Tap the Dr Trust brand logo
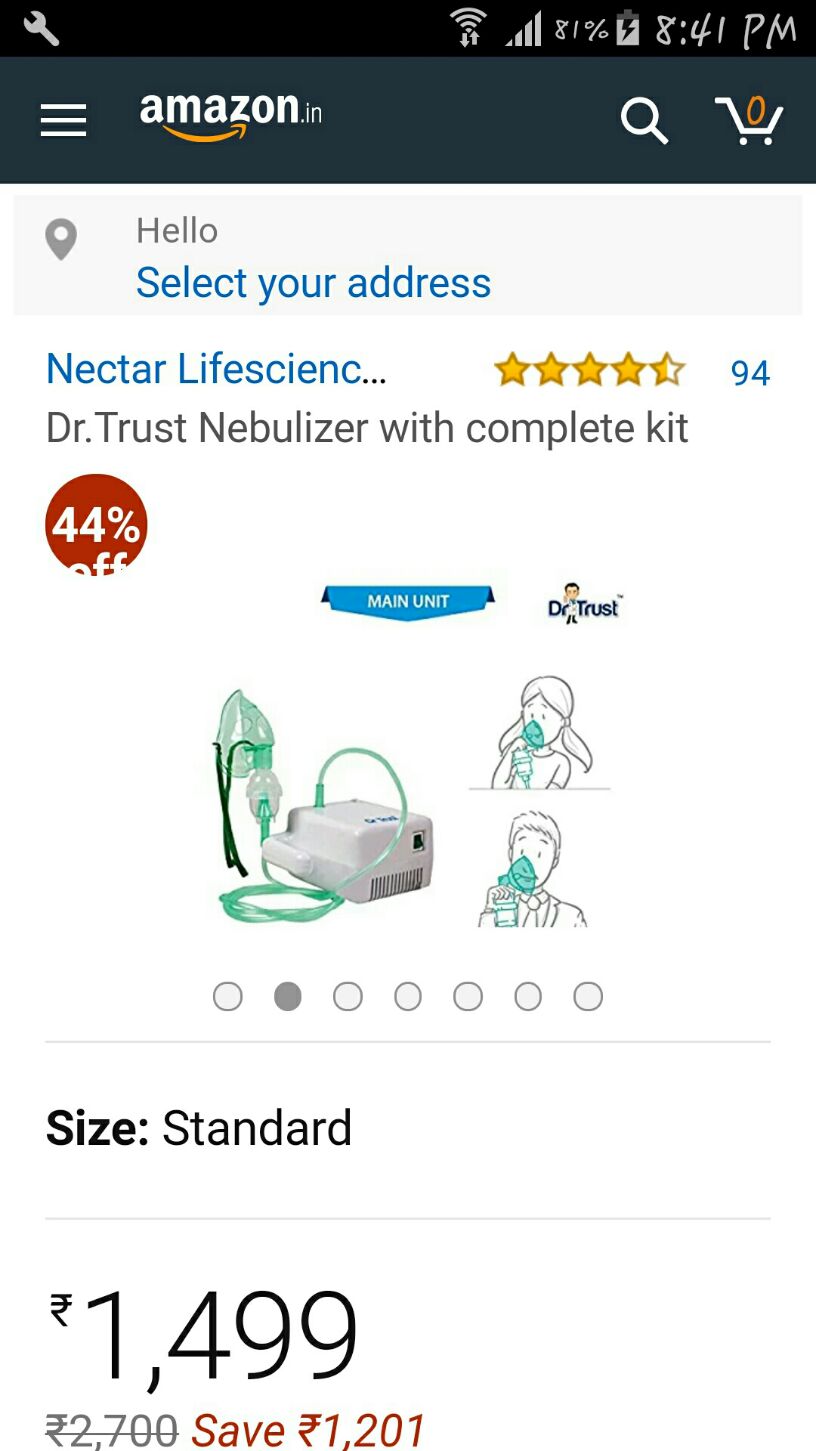 pos(584,603)
